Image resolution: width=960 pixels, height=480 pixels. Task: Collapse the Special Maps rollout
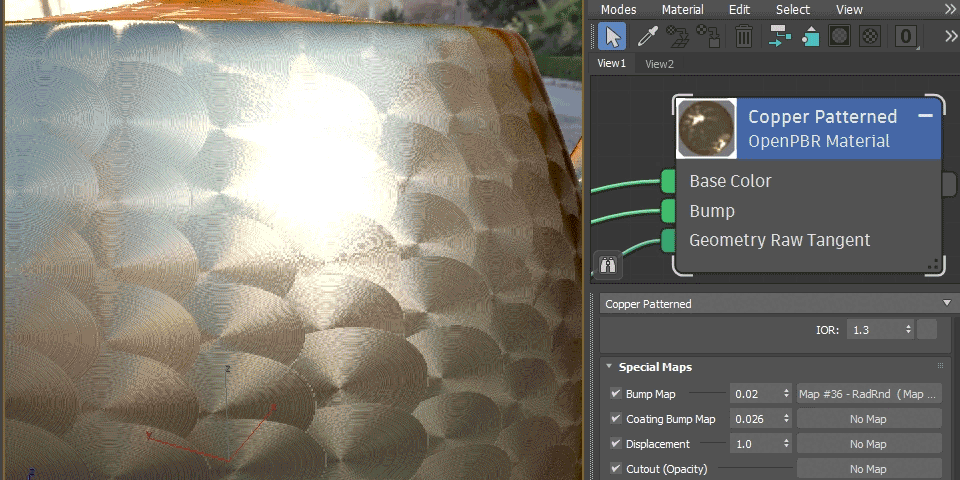click(609, 367)
